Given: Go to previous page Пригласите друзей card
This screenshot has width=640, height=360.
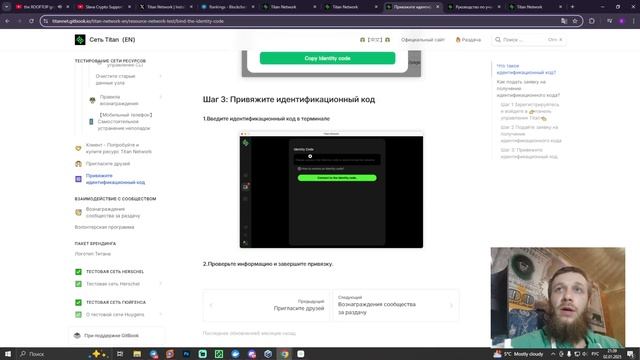Looking at the screenshot, I should click(x=266, y=305).
